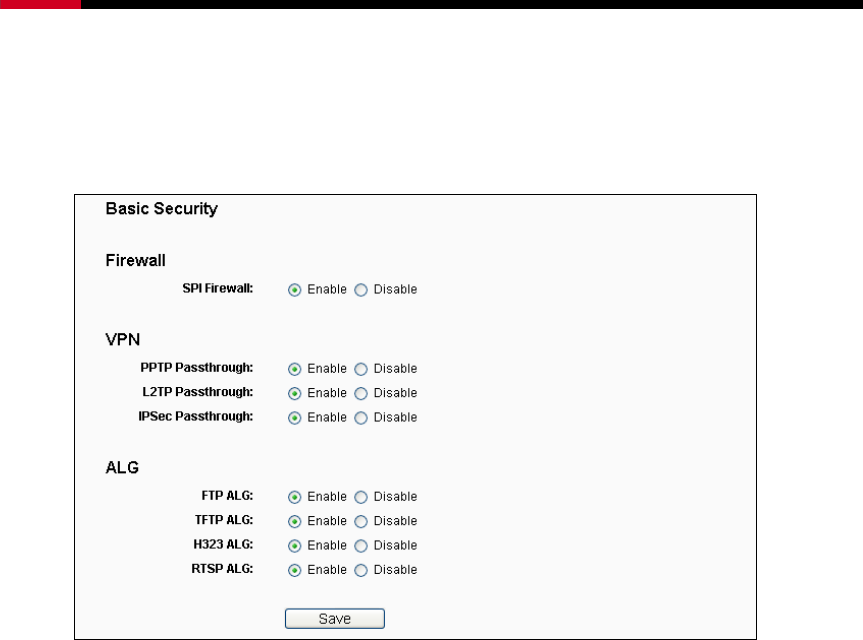Enable the SPI Firewall option
The height and width of the screenshot is (640, 863).
click(x=294, y=290)
